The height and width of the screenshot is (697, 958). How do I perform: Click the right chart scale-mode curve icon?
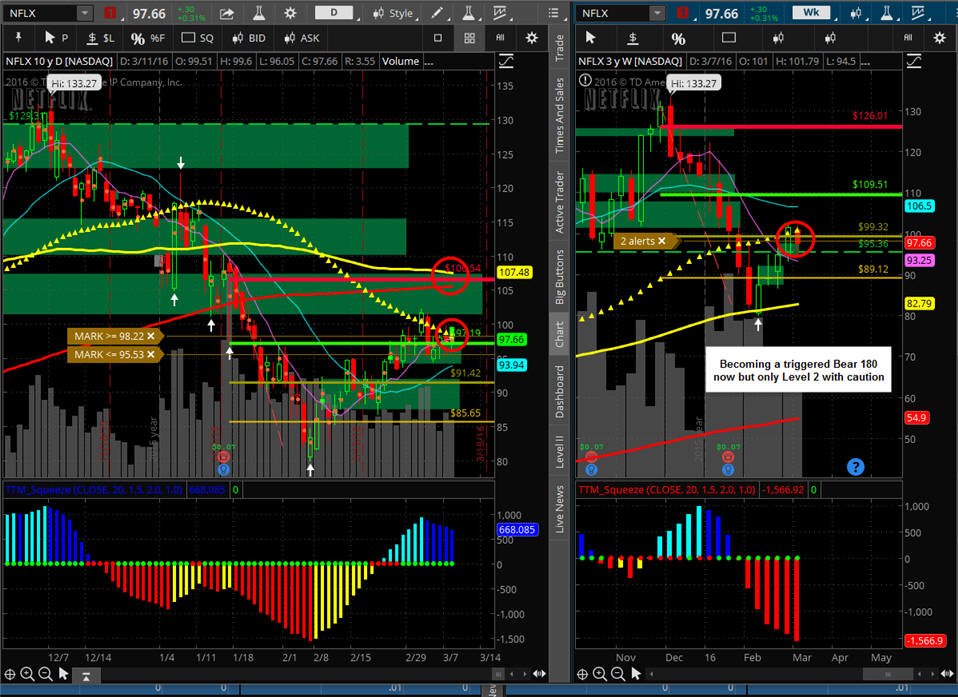(913, 61)
